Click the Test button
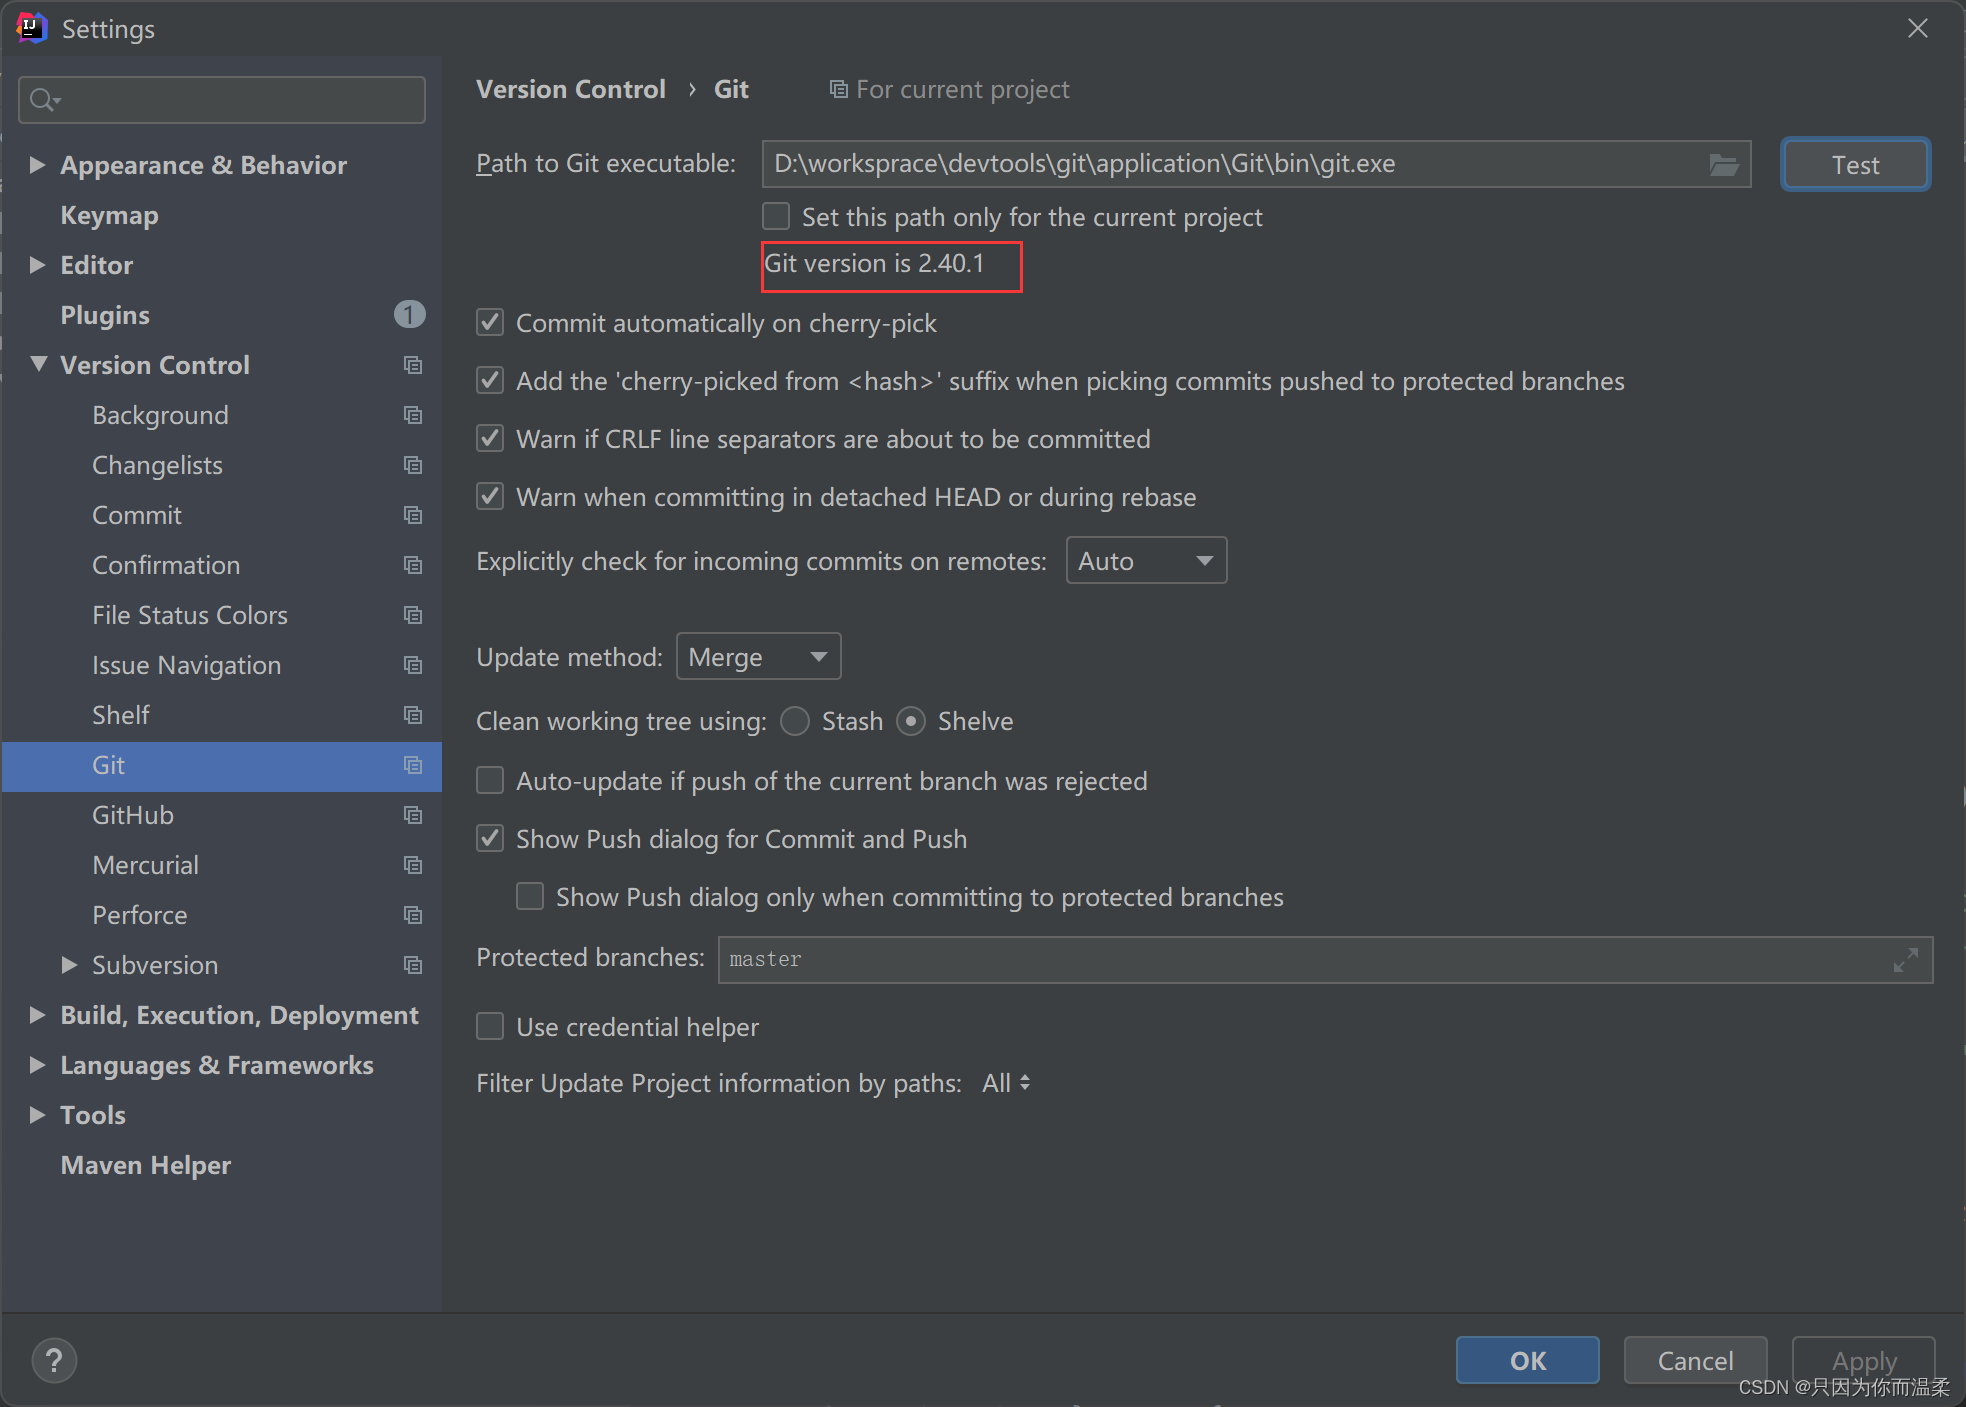Screen dimensions: 1966x1407 (1854, 165)
